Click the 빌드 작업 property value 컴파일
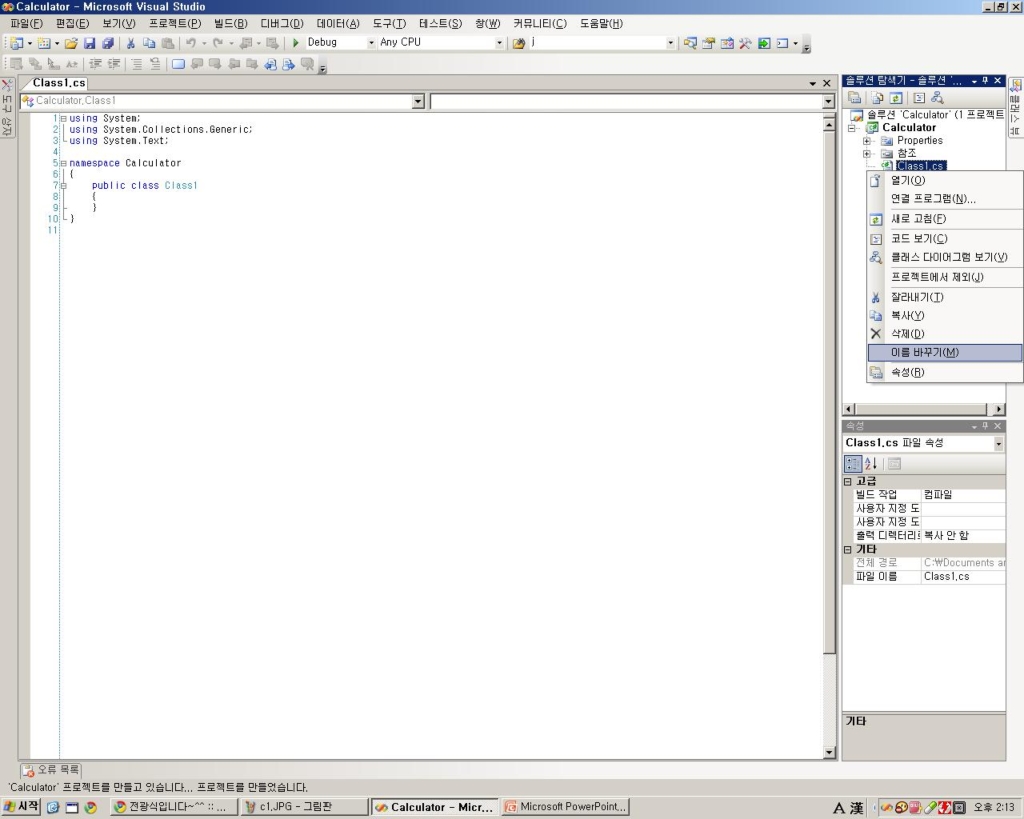 pos(963,495)
